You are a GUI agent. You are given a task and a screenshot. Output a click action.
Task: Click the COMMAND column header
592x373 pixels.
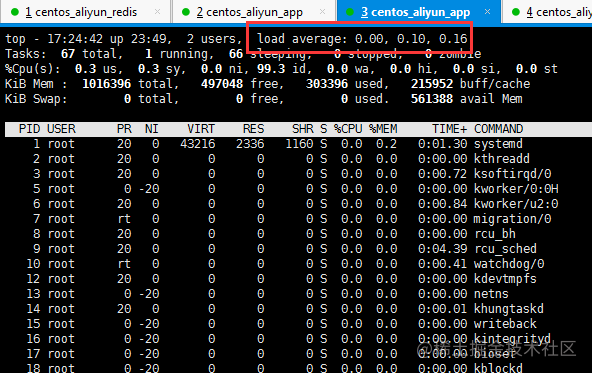point(498,129)
